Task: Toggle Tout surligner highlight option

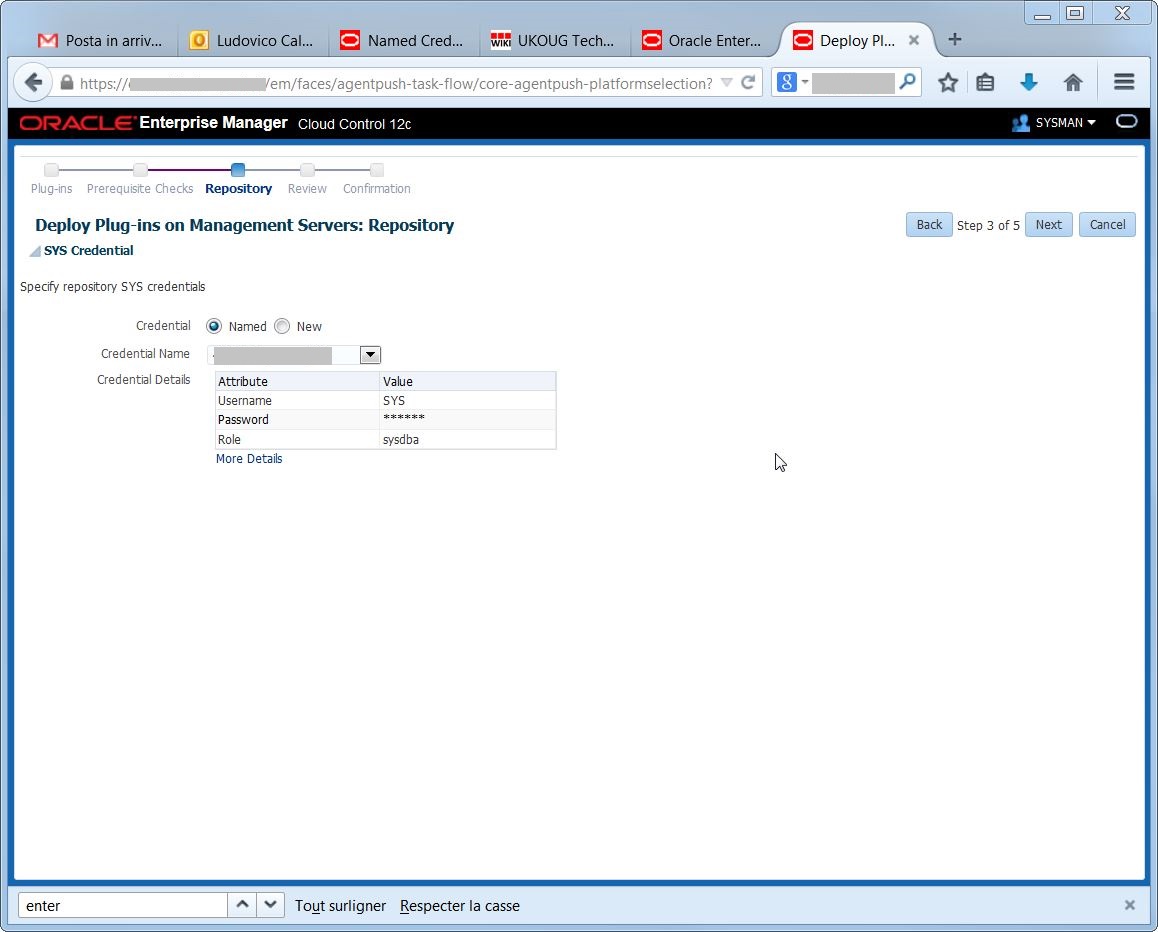Action: tap(340, 905)
